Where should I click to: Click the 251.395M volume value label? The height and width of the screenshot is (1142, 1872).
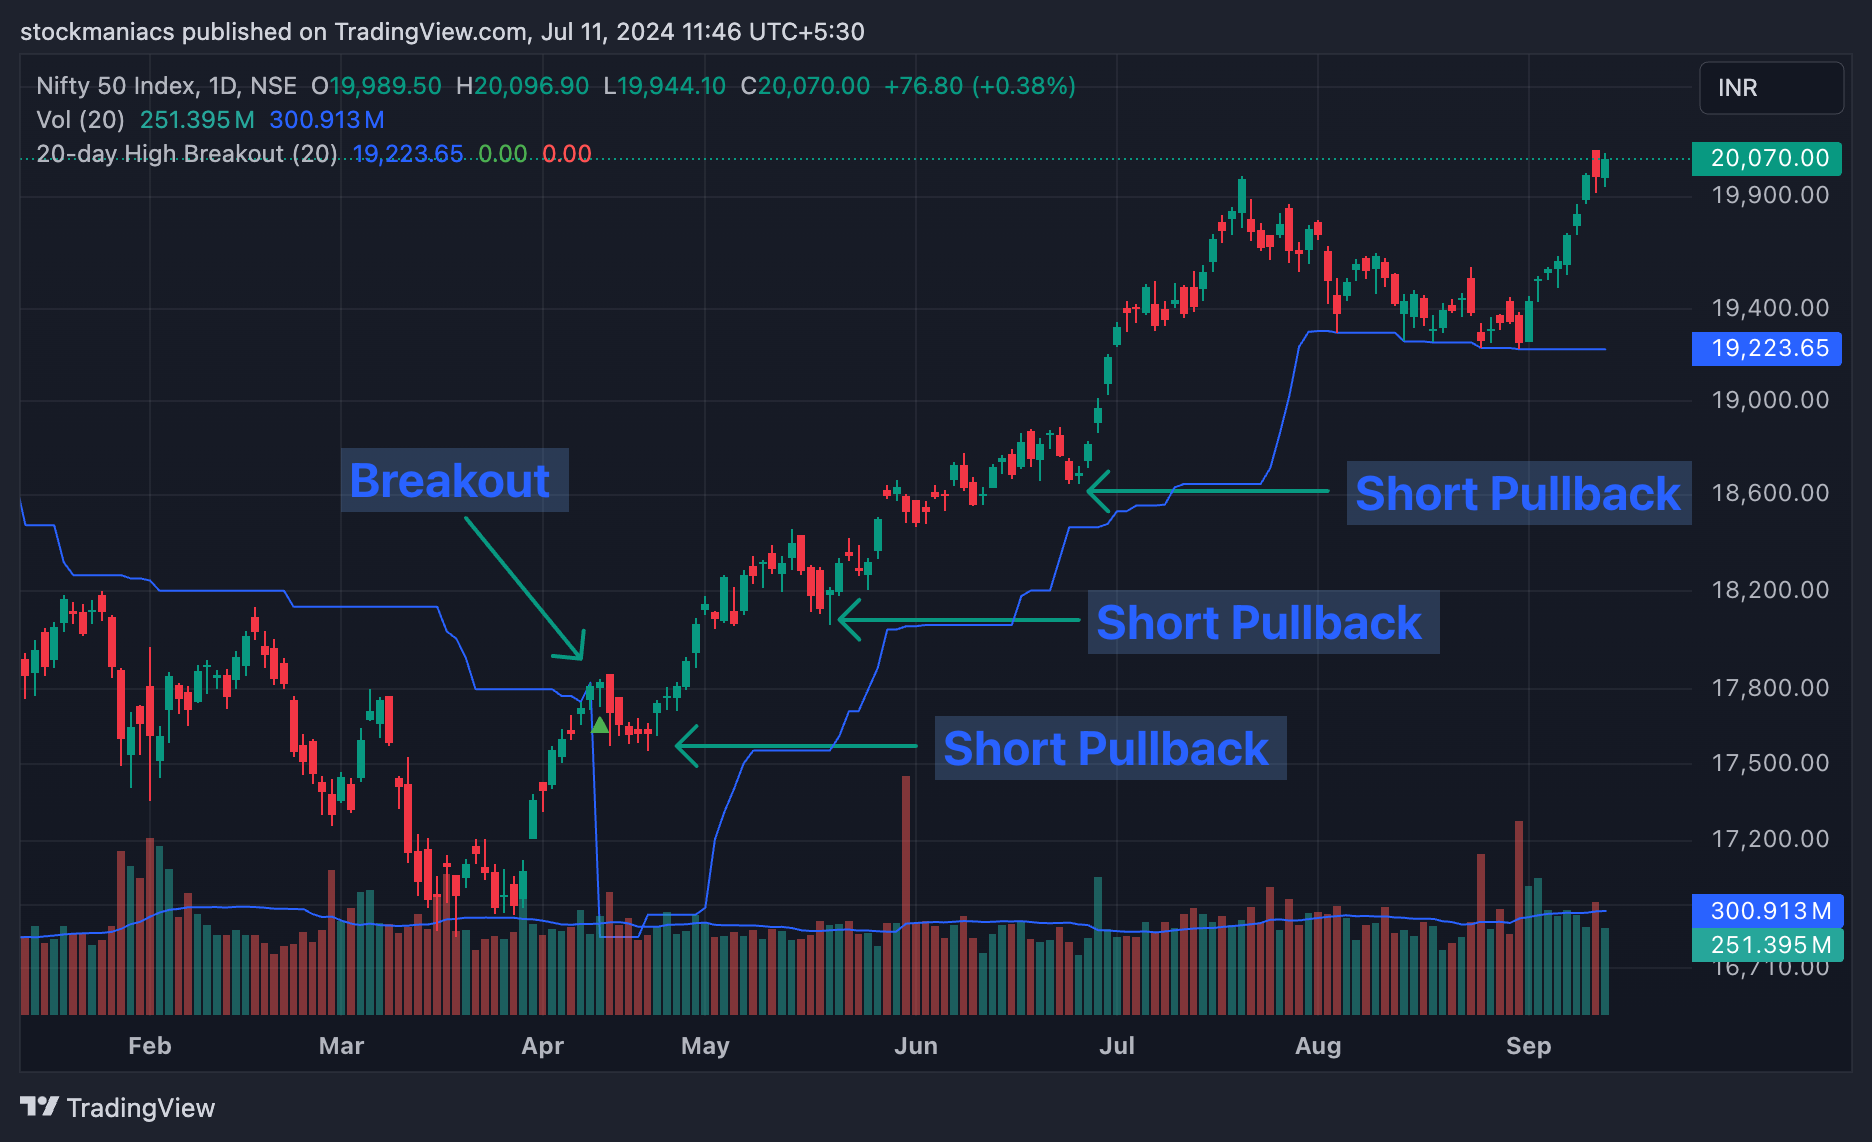(x=1766, y=944)
